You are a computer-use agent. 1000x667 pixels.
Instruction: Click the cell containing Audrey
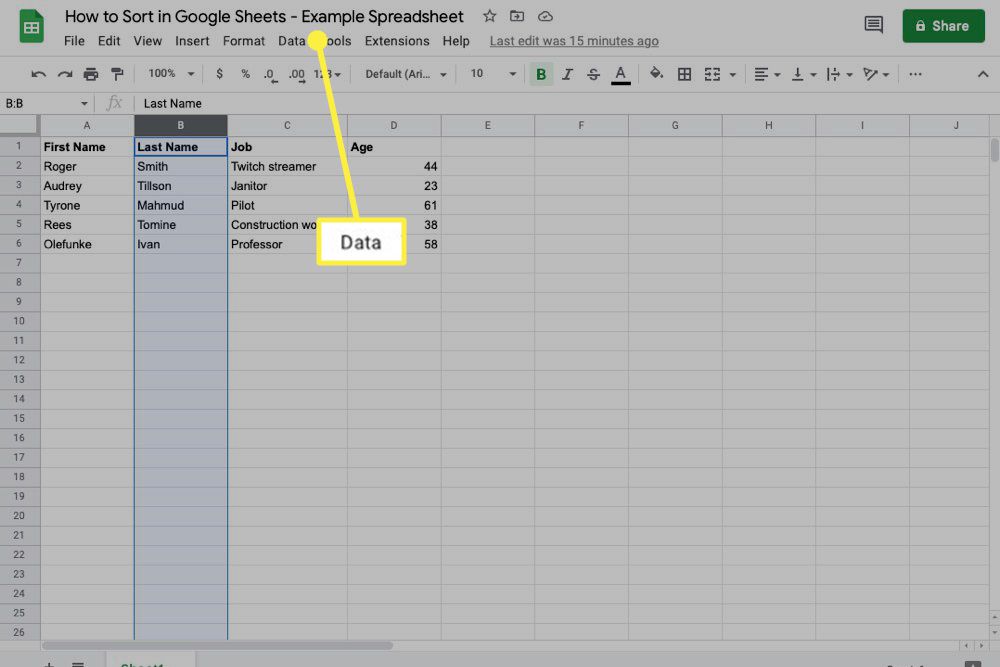pos(87,186)
